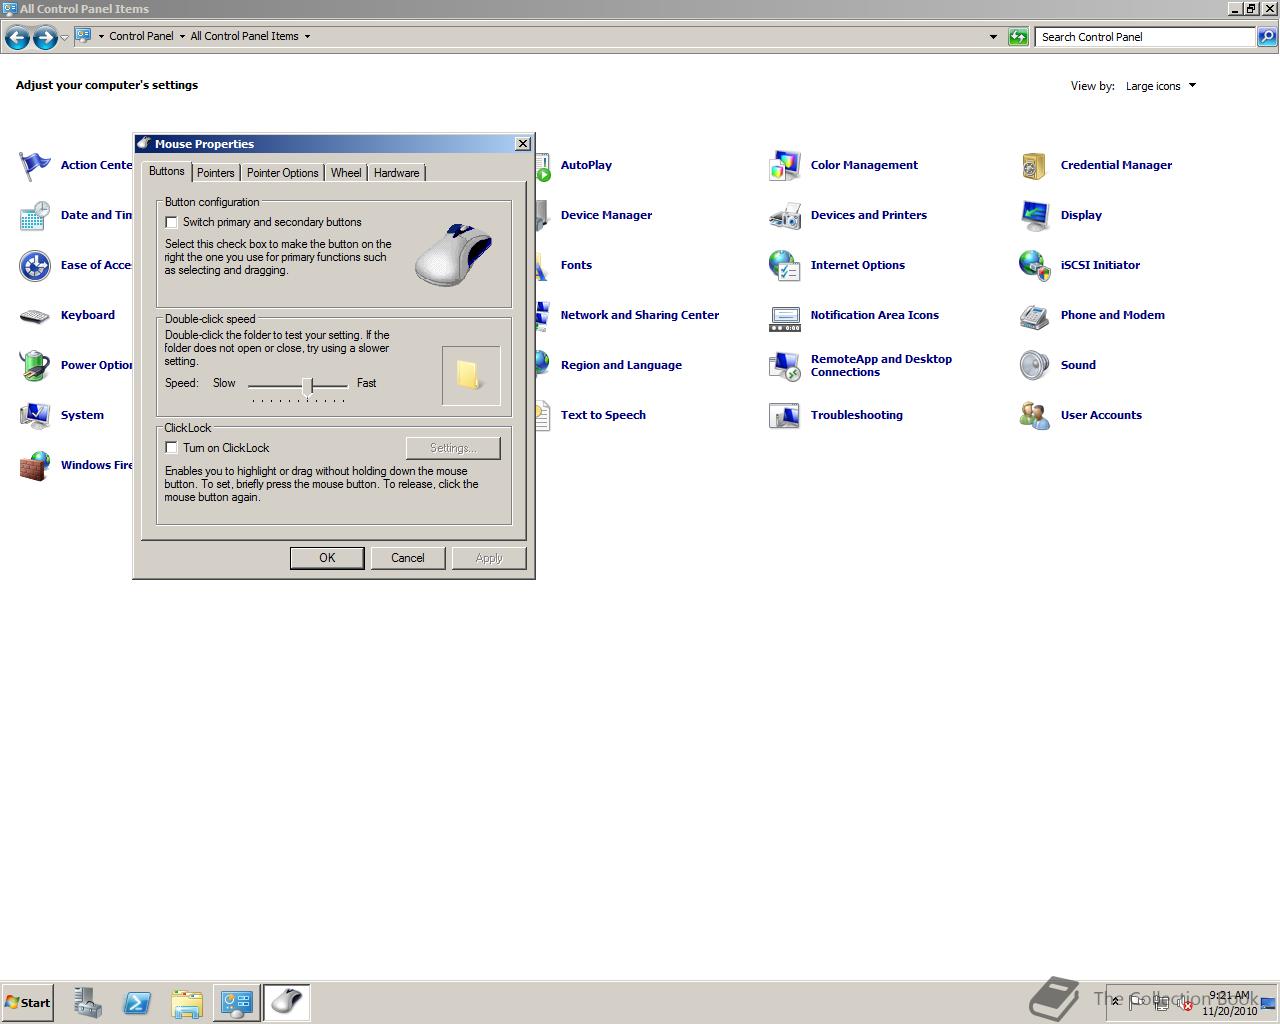Click the double-click test folder
1280x1024 pixels.
(471, 376)
